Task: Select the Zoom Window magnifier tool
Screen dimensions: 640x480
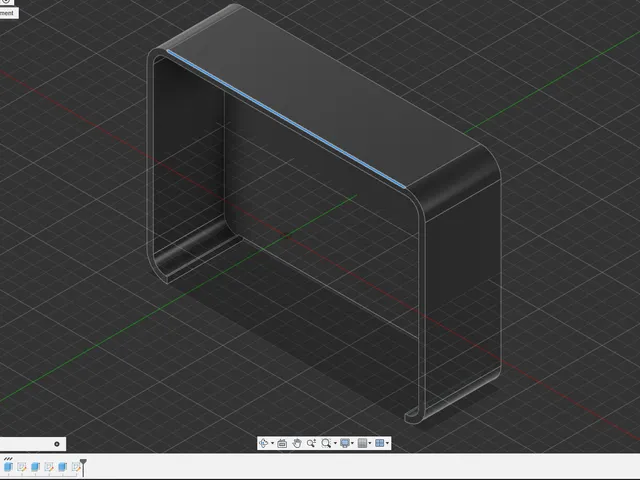Action: pos(326,443)
